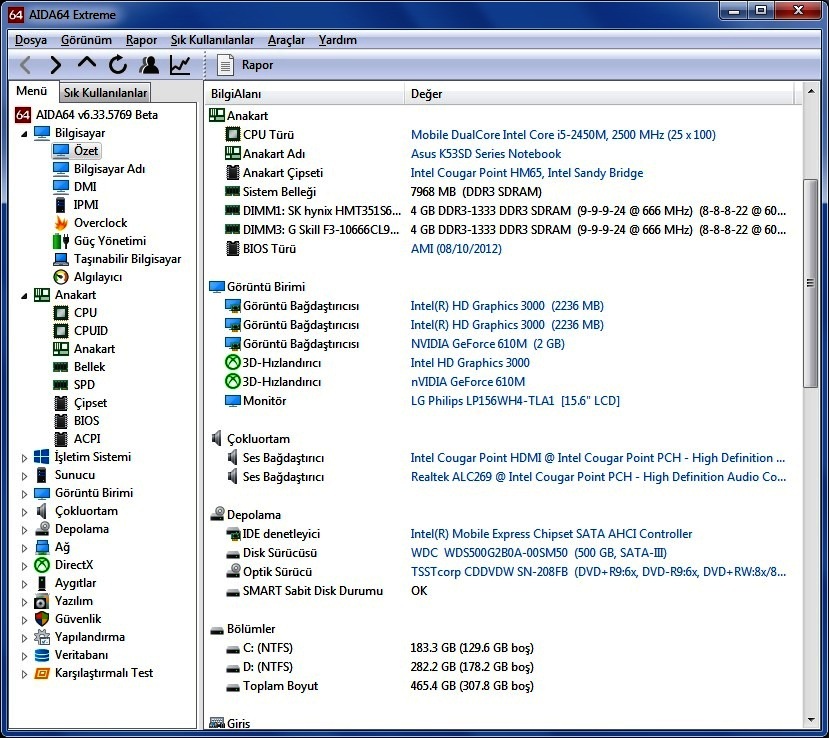Click the WDC WDS500G2B0A-00SM50 disk link
This screenshot has height=738, width=829.
(x=539, y=553)
